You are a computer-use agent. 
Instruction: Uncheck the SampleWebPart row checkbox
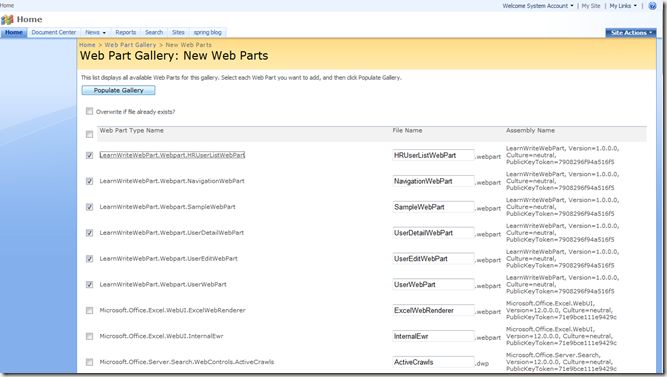click(89, 207)
